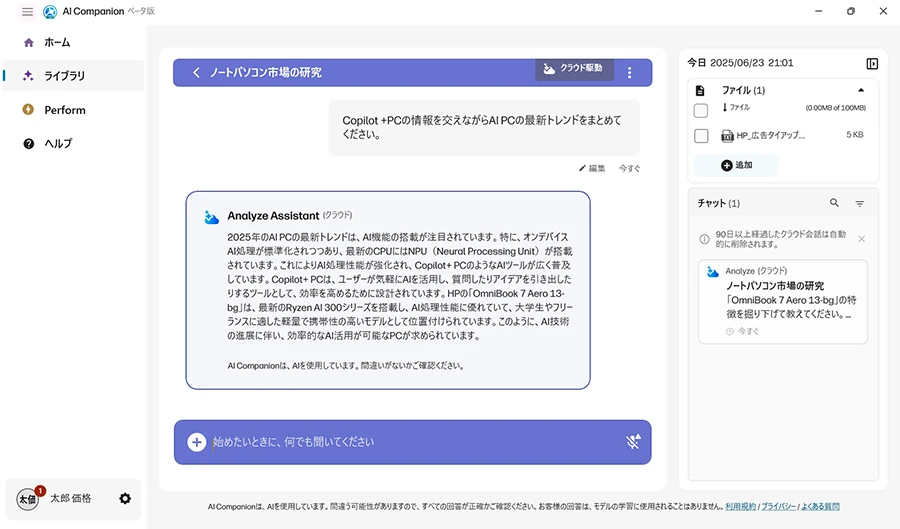
Task: Open the 利用規約 link
Action: click(740, 507)
